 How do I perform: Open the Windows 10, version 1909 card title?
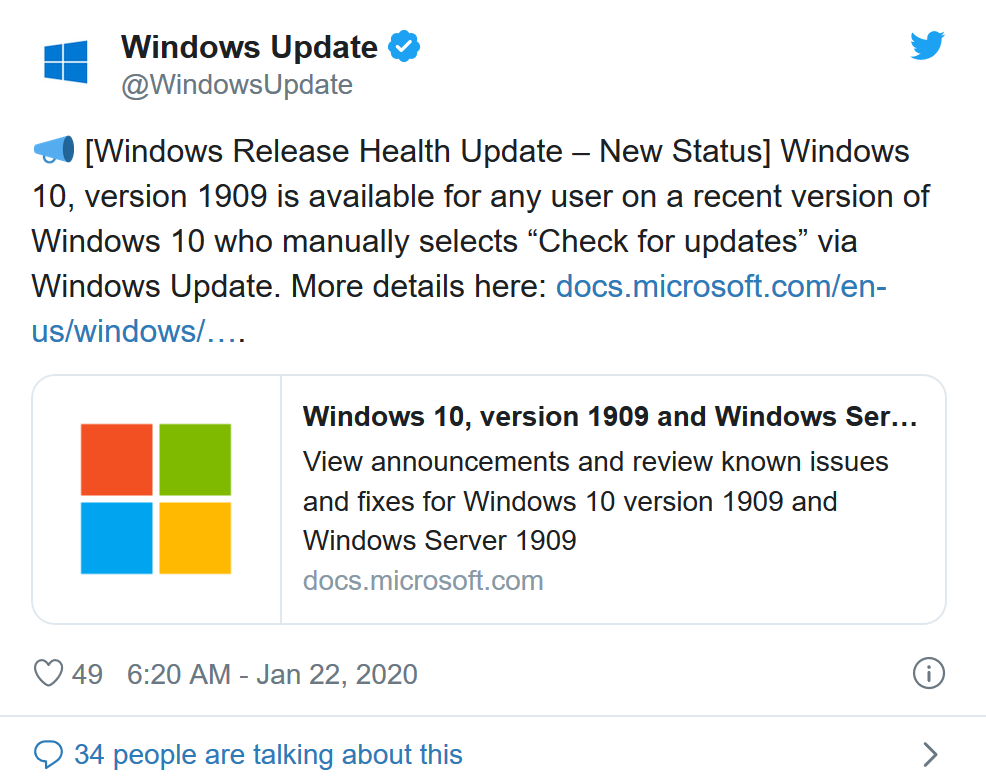(610, 416)
